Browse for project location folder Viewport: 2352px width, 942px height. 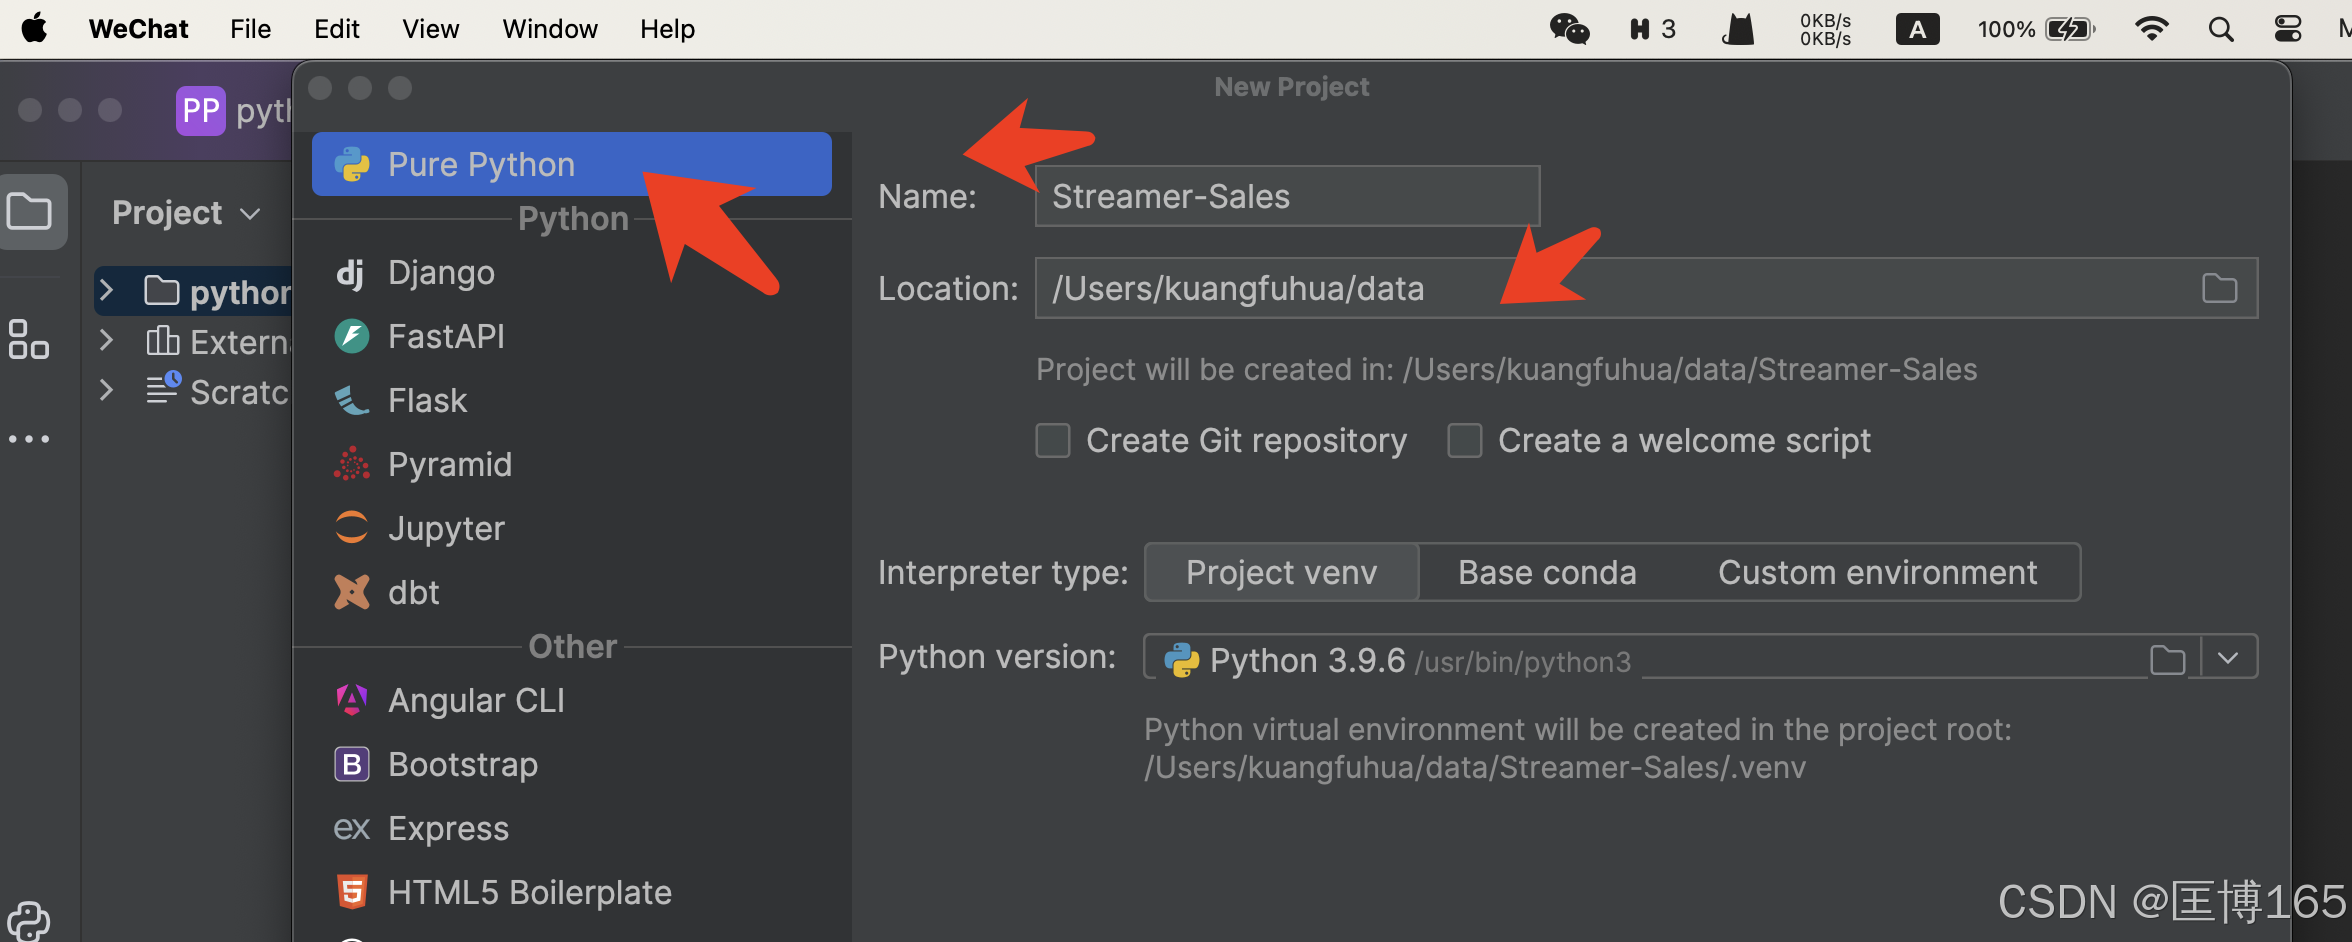[2219, 288]
